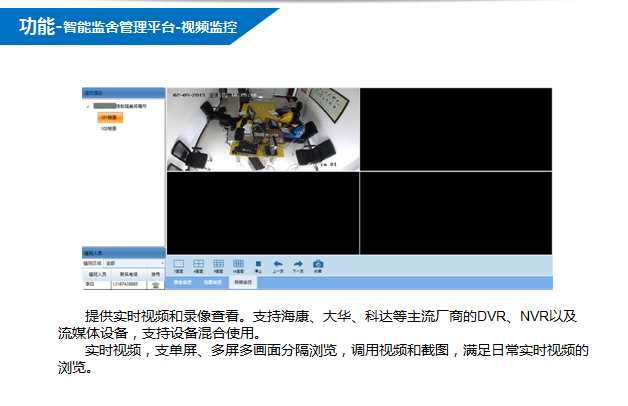This screenshot has width=628, height=406.
Task: Open the 地图监控 tab
Action: coord(213,283)
